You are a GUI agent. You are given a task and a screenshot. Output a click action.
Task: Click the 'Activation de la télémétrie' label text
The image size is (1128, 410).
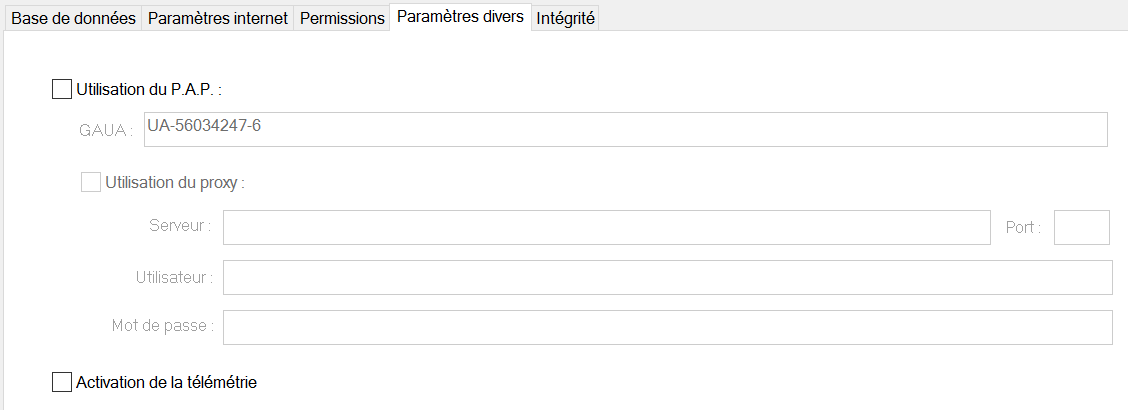[x=167, y=381]
